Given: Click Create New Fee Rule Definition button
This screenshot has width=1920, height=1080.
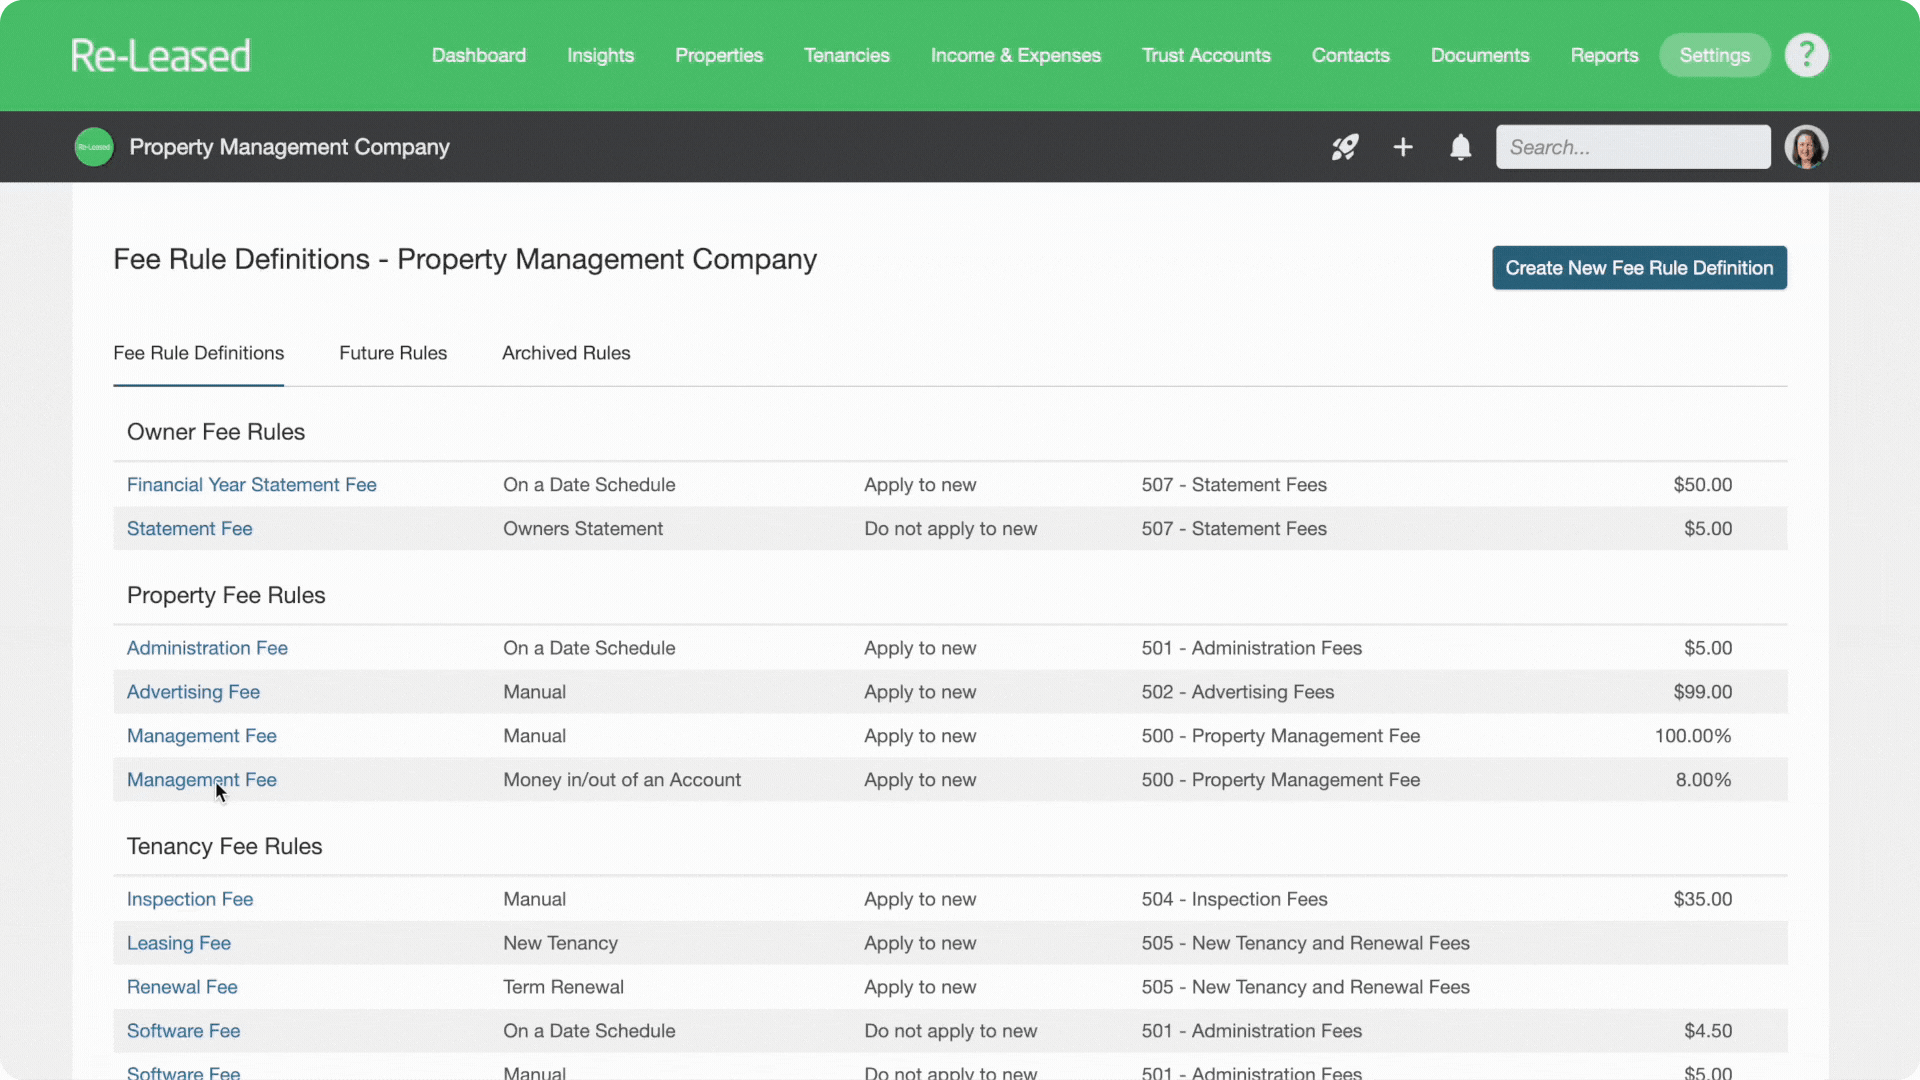Looking at the screenshot, I should point(1639,268).
